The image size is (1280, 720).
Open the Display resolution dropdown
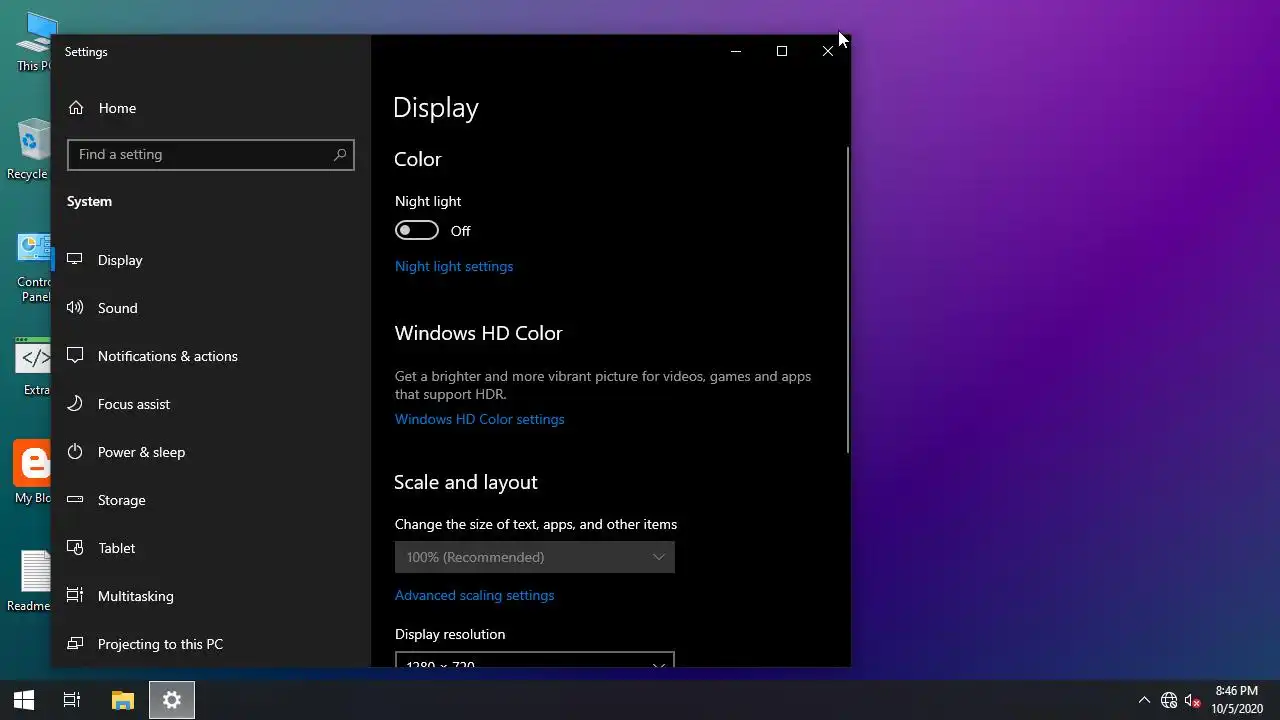(x=535, y=659)
